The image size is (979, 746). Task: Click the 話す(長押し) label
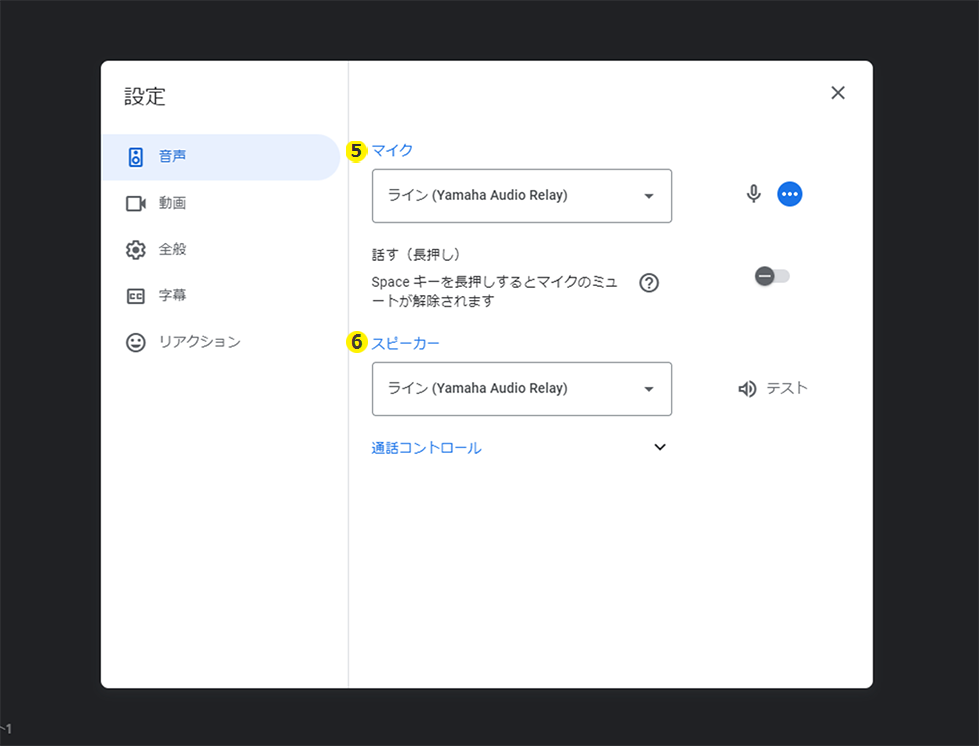(x=416, y=255)
